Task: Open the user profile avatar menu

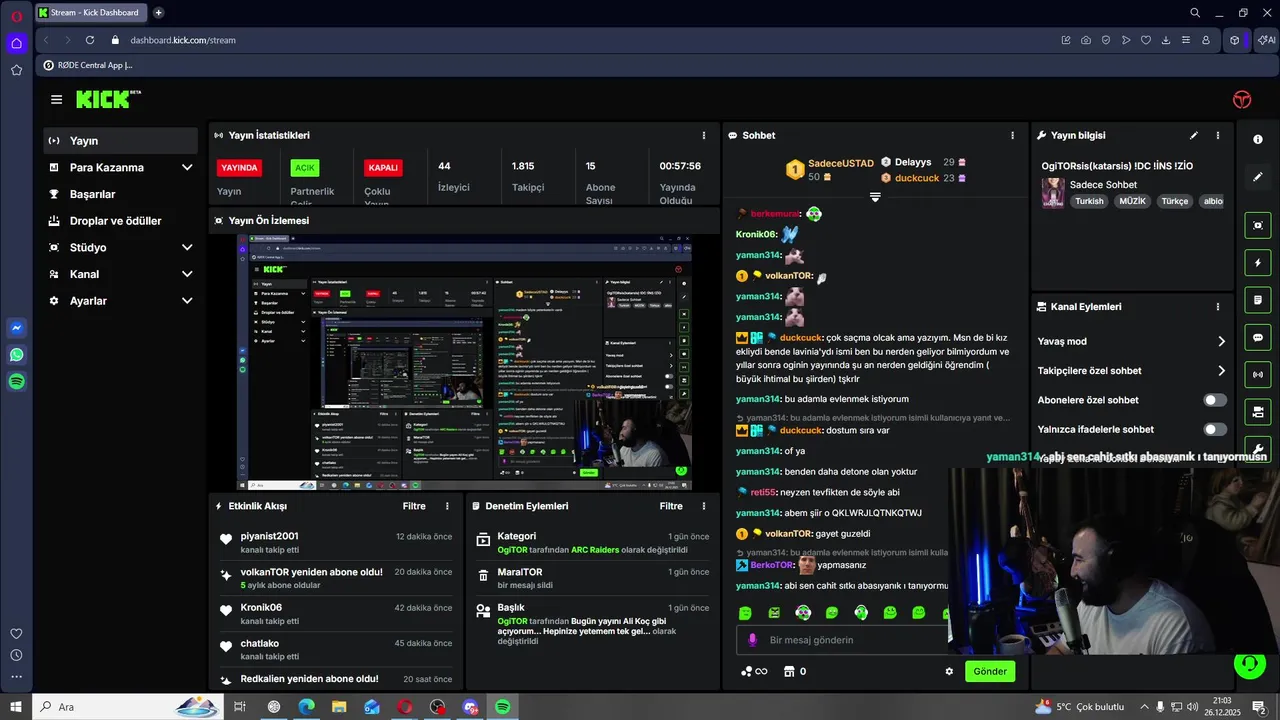Action: pos(1241,99)
